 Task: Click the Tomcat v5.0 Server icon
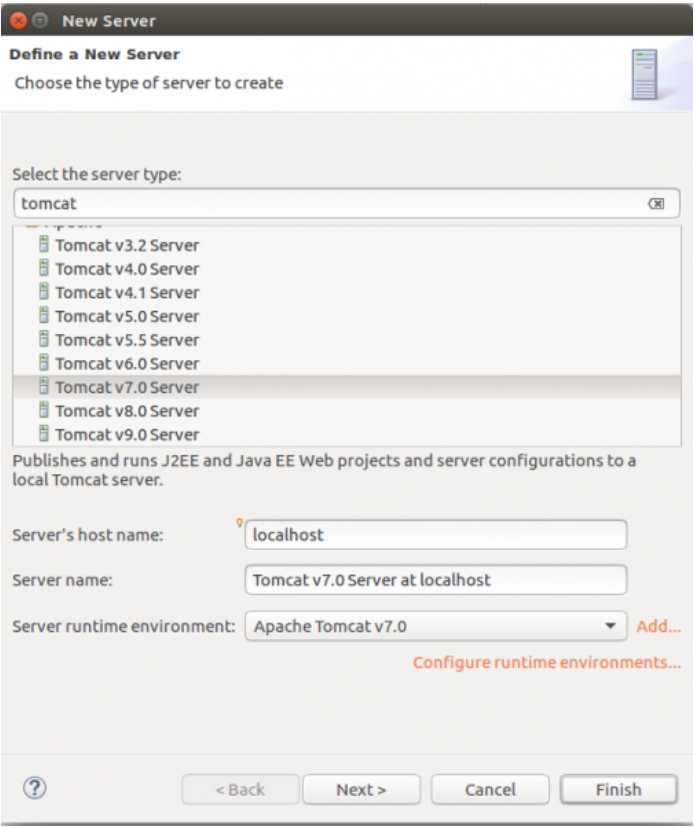(x=43, y=315)
